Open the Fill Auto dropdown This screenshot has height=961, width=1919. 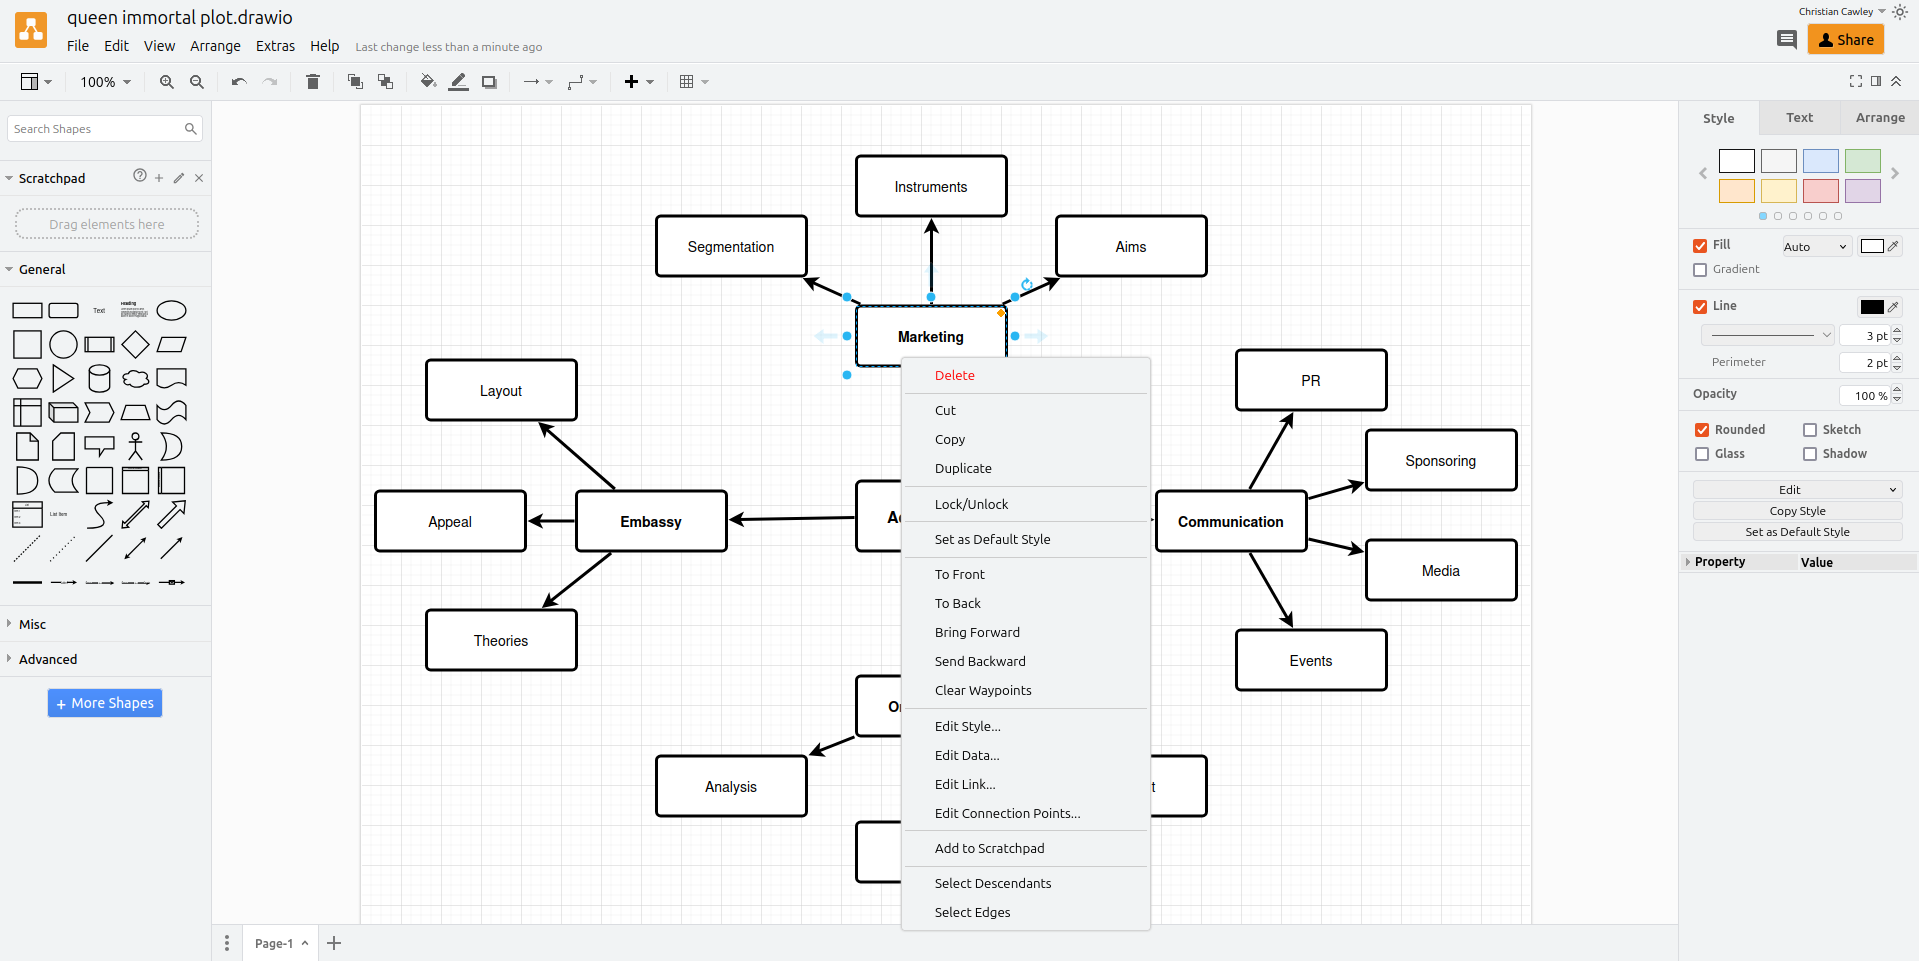pyautogui.click(x=1815, y=246)
